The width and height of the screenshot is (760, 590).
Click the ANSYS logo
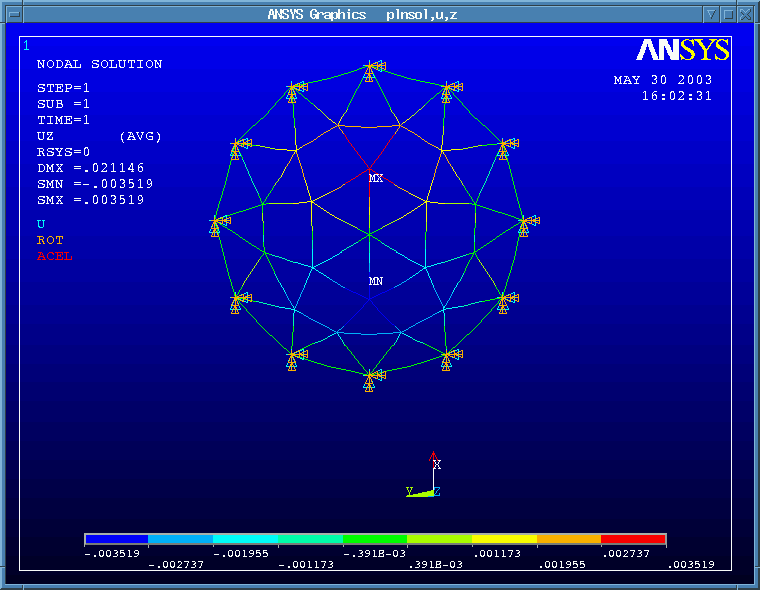coord(682,49)
